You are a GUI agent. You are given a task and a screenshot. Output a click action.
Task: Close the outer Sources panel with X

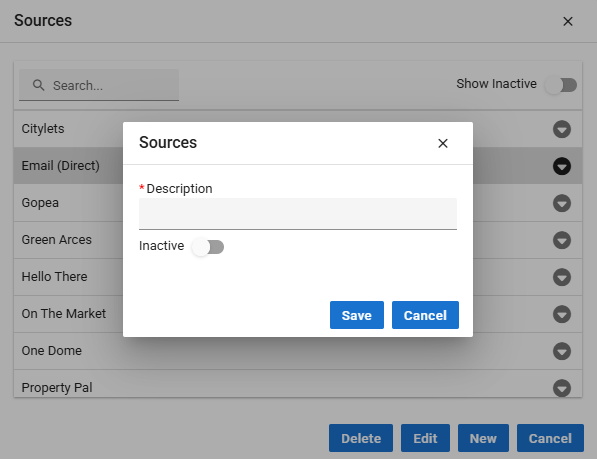pos(568,21)
